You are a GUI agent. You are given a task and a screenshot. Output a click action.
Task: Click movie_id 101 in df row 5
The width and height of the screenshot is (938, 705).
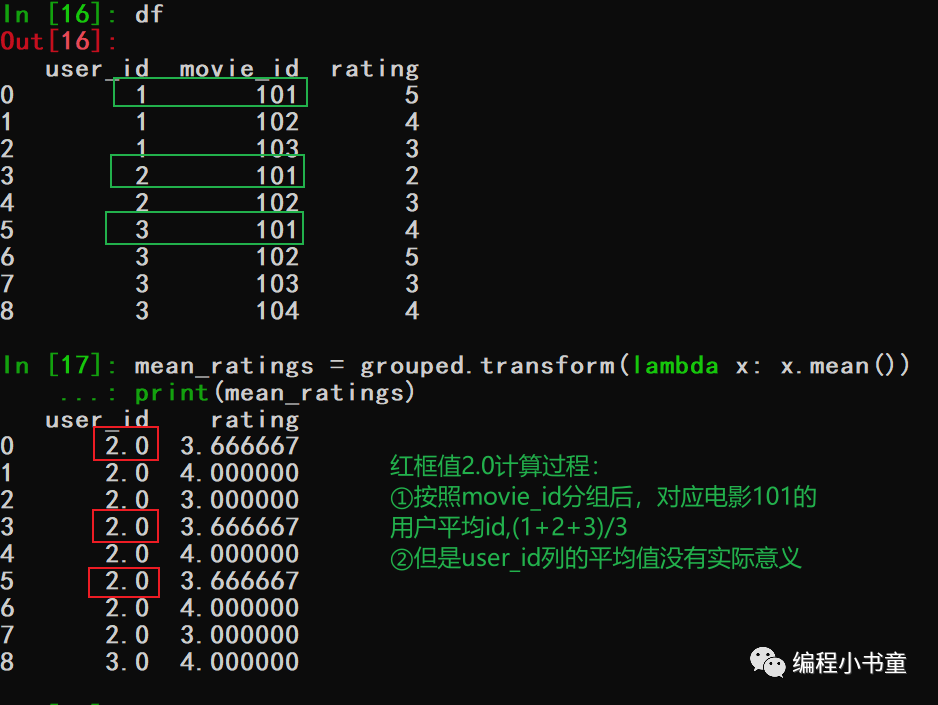pyautogui.click(x=277, y=230)
